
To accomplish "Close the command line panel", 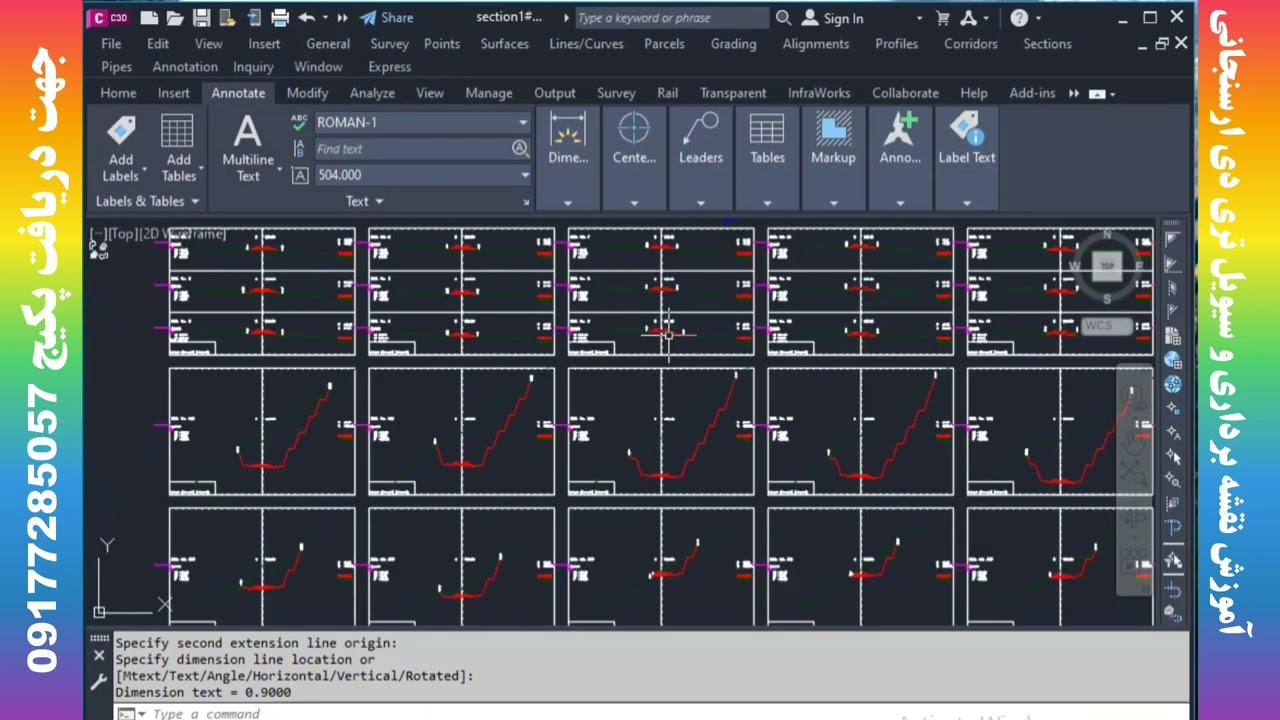I will 99,656.
